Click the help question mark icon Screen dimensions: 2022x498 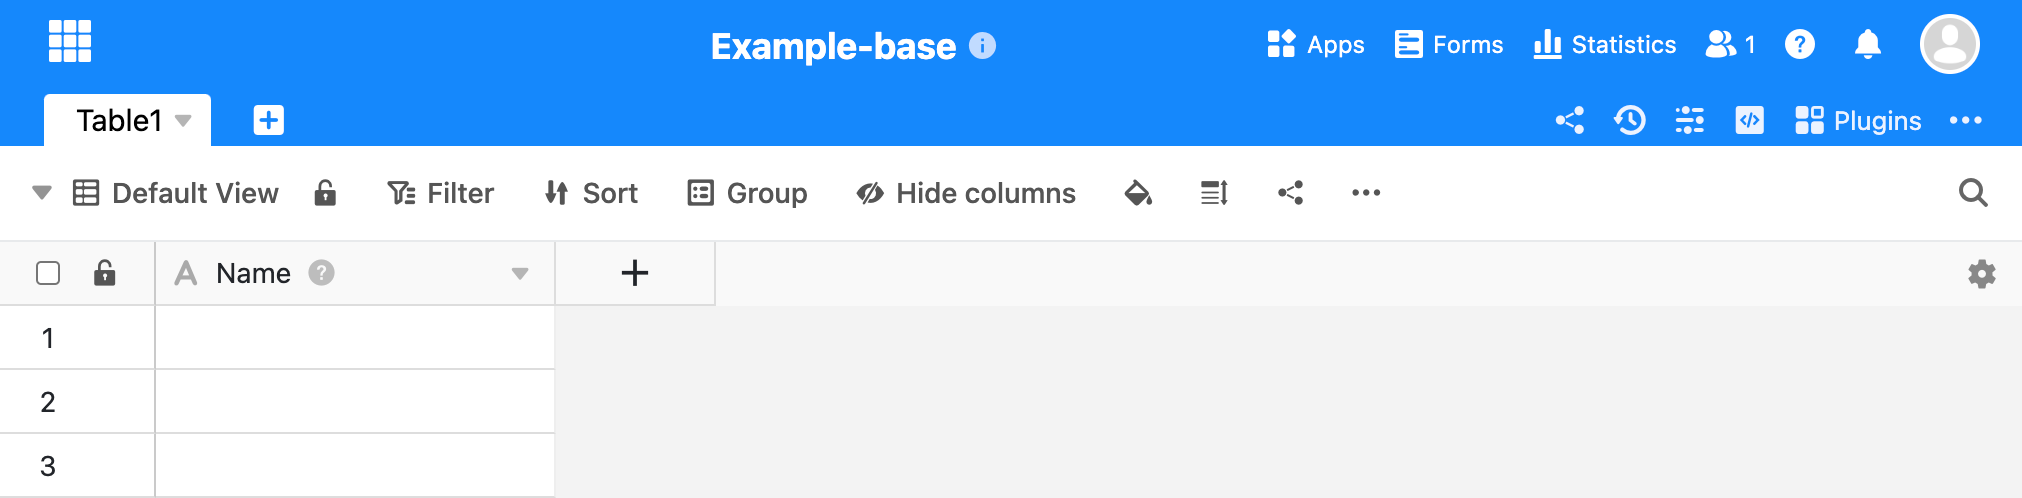click(x=1800, y=45)
